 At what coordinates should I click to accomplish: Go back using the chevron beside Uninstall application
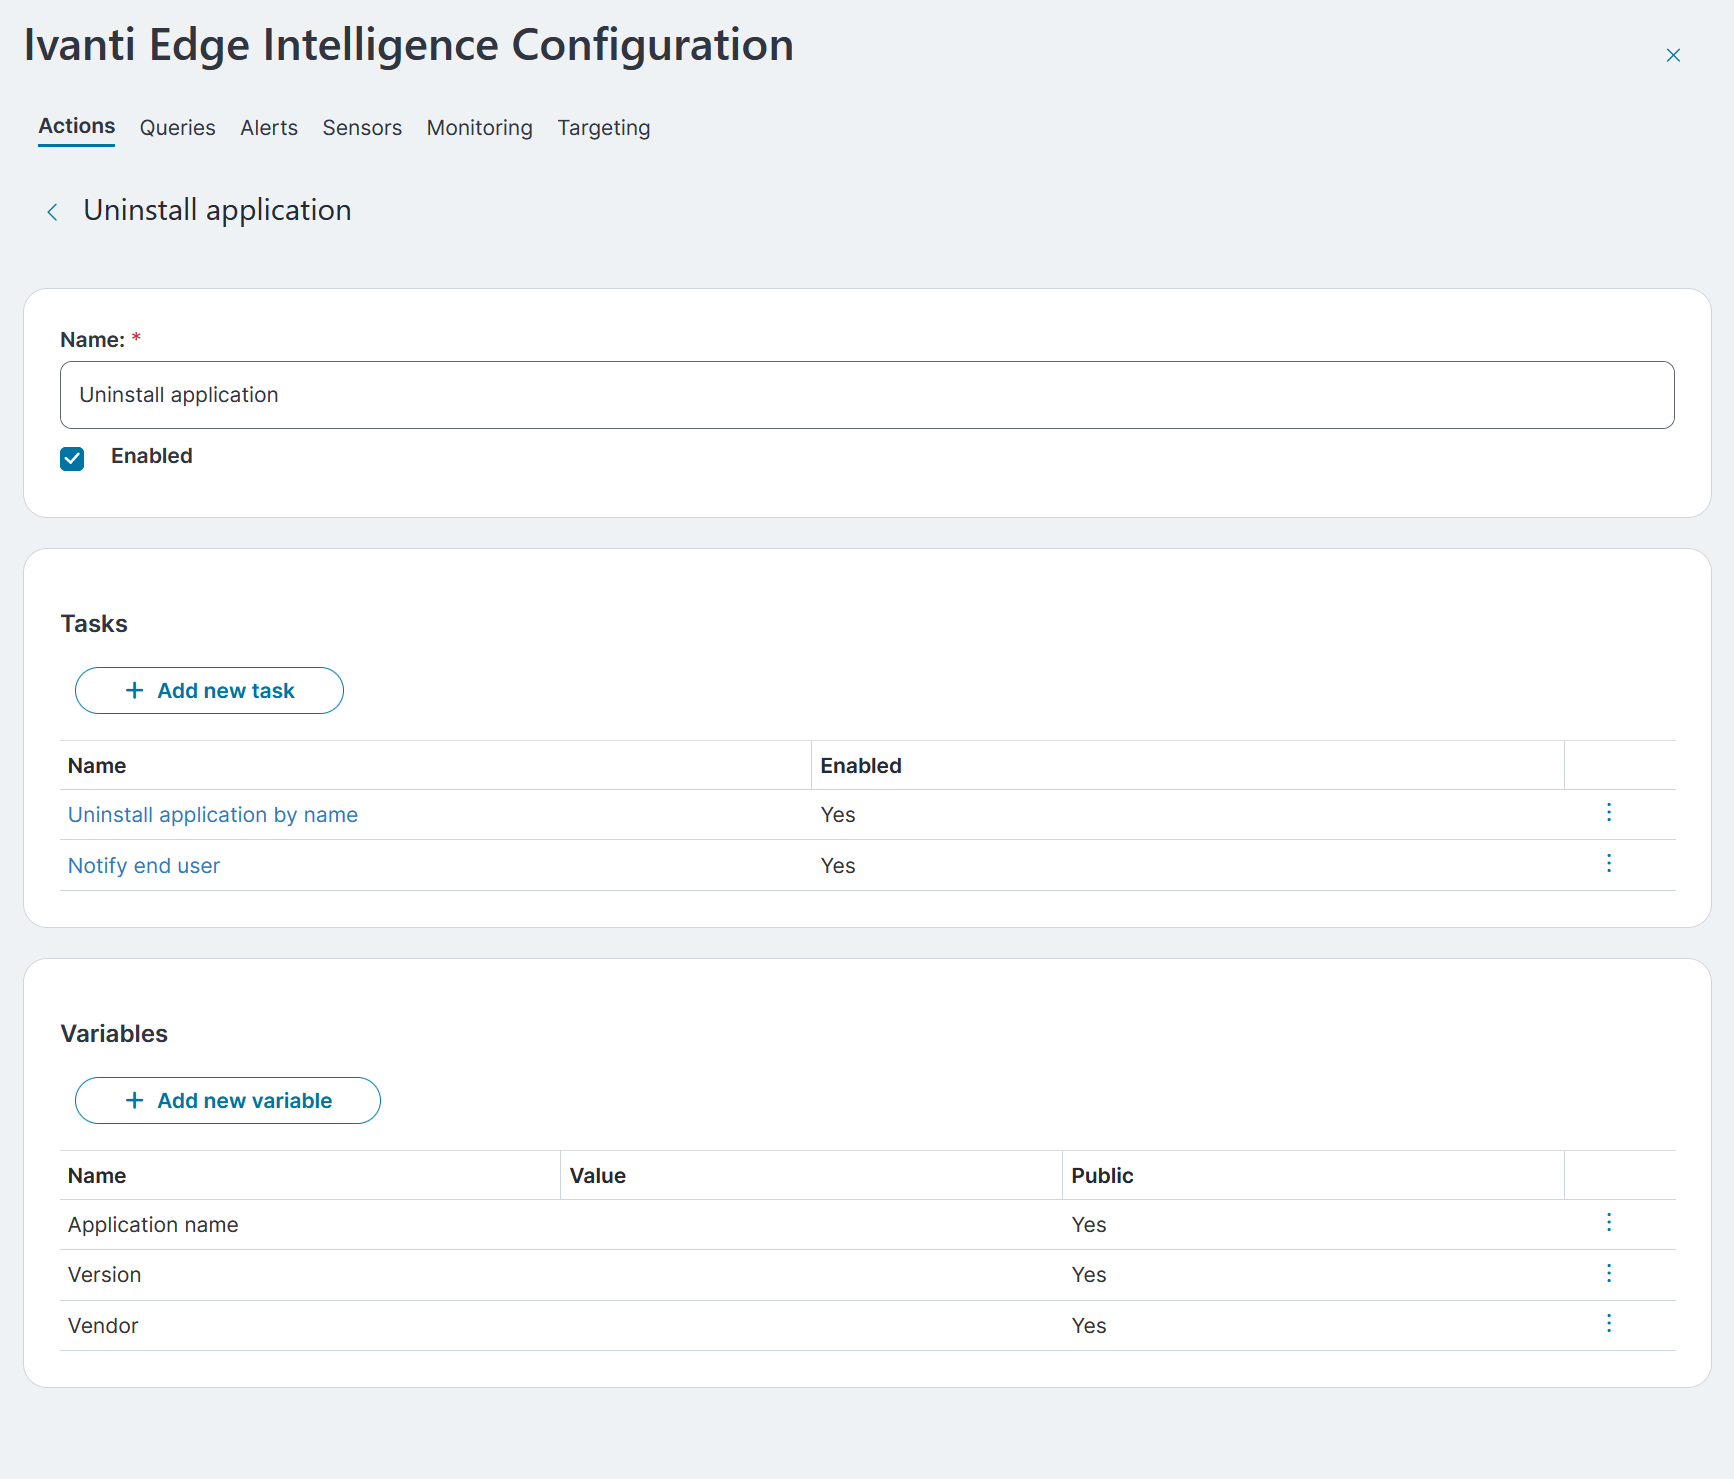tap(52, 212)
